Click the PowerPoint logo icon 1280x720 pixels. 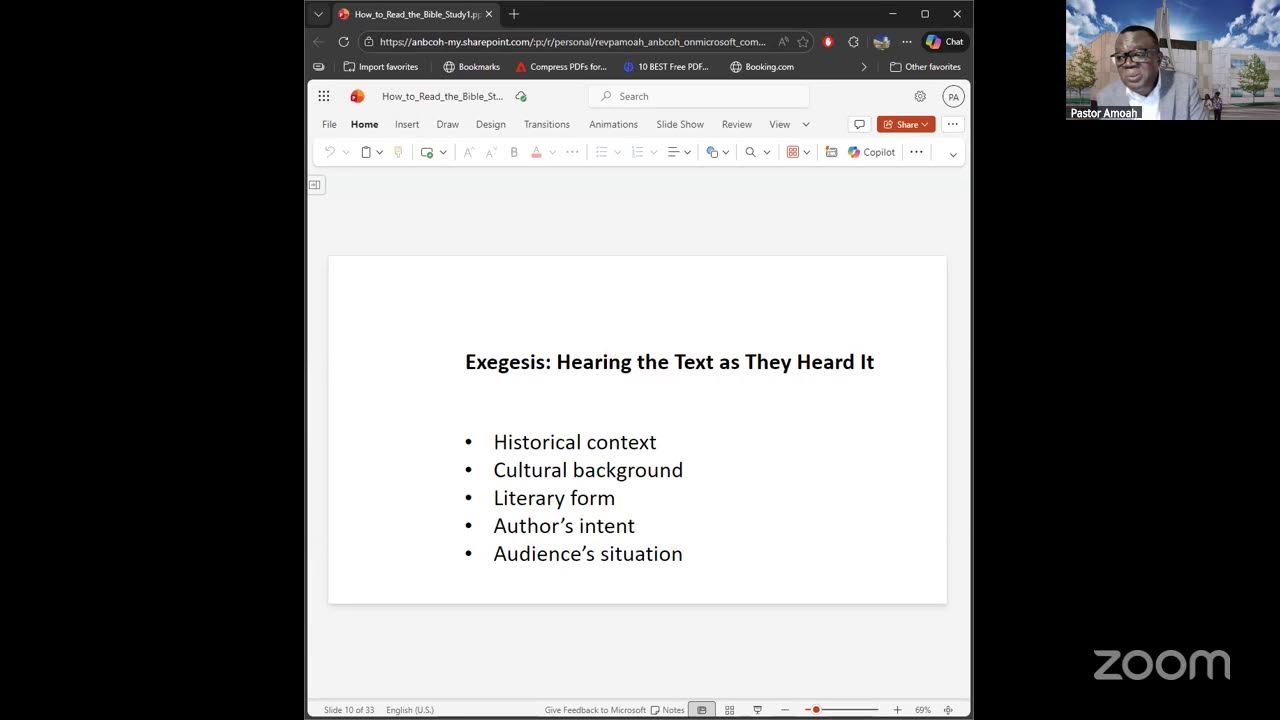click(x=357, y=96)
